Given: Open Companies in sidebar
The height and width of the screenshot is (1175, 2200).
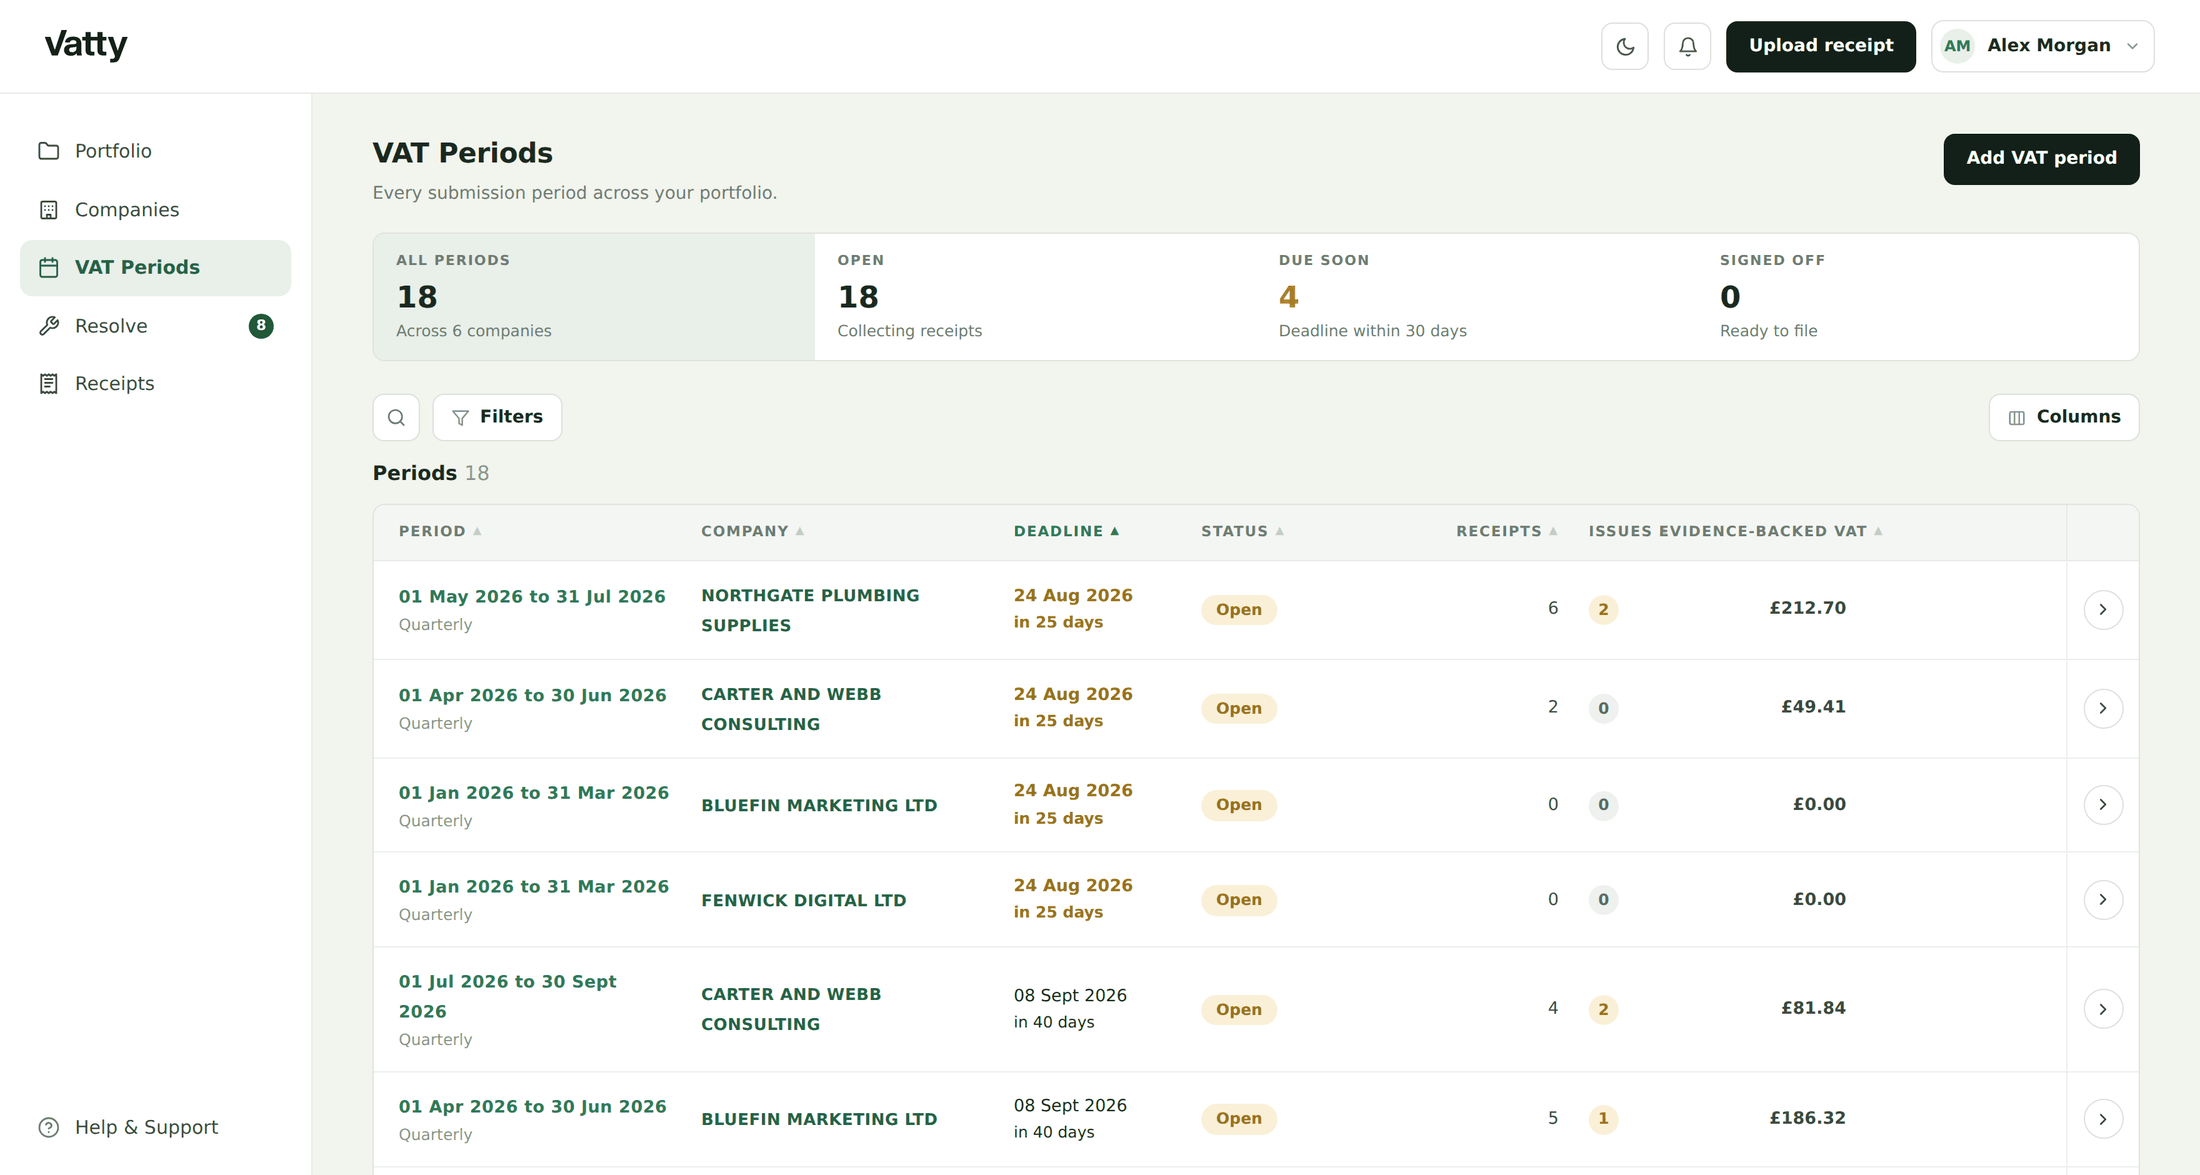Looking at the screenshot, I should tap(155, 210).
